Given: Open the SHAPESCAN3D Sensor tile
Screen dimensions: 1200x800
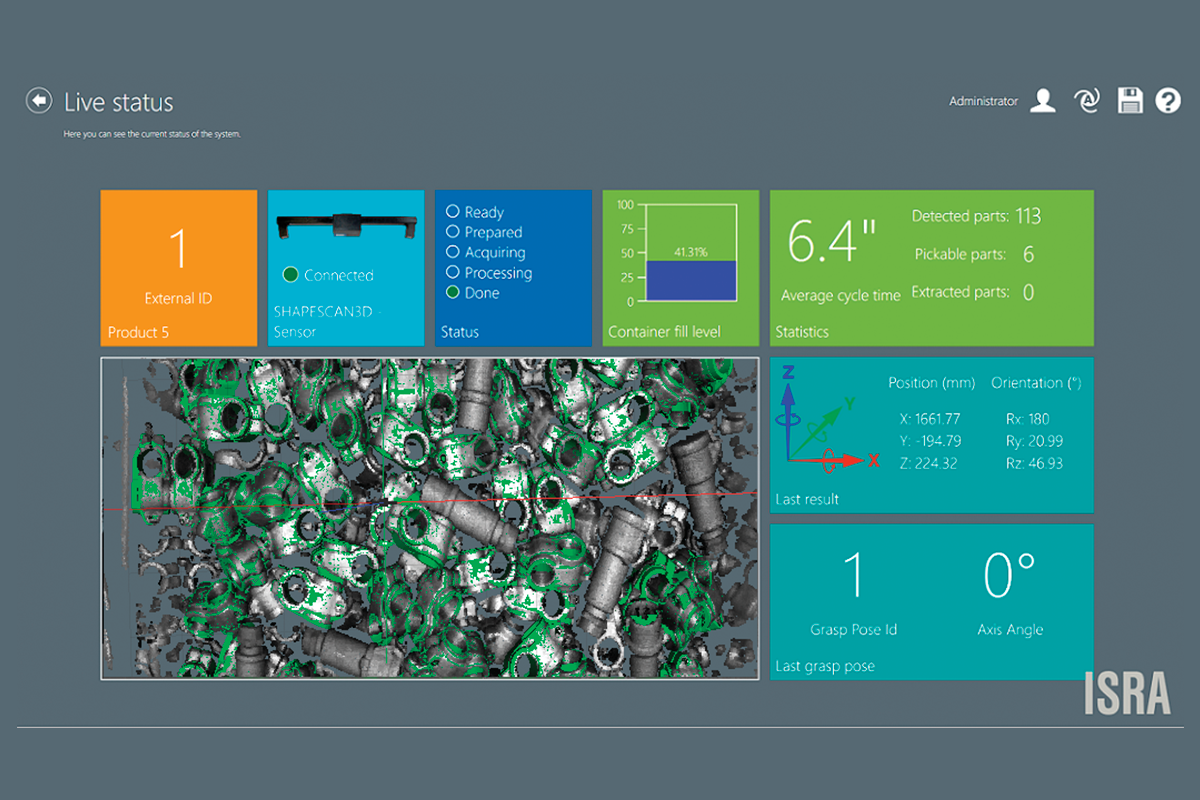Looking at the screenshot, I should pos(346,268).
